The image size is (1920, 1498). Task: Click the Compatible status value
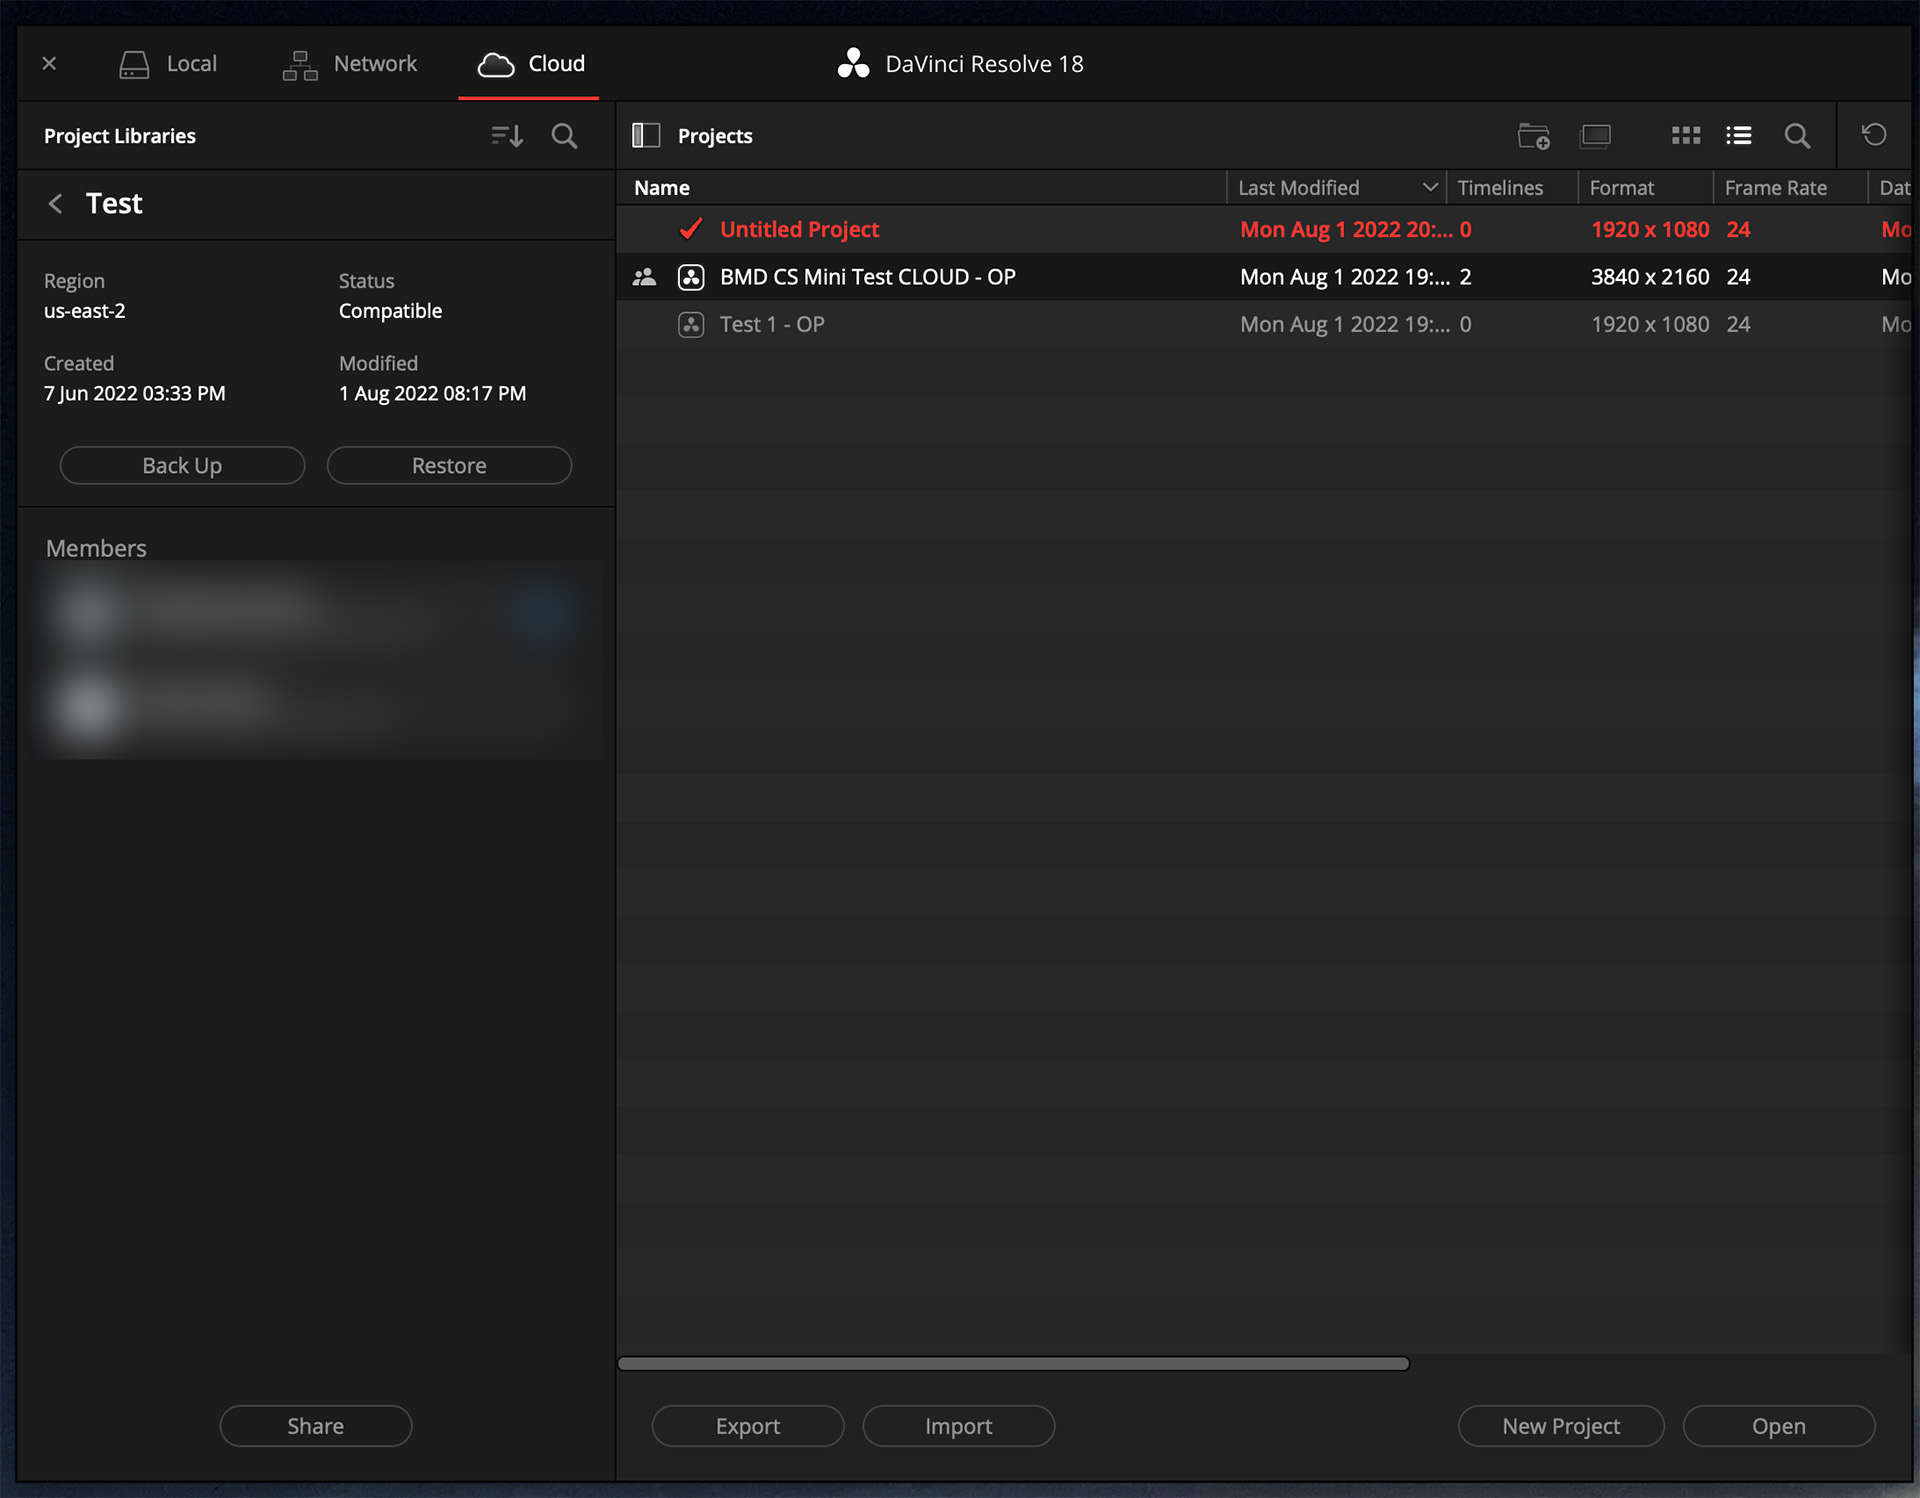[390, 311]
